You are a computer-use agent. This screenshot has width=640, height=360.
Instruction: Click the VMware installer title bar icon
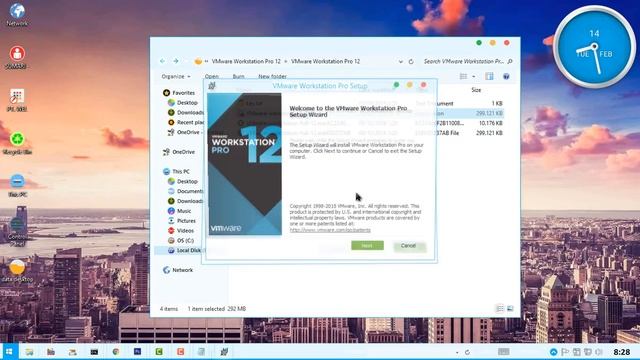click(212, 85)
